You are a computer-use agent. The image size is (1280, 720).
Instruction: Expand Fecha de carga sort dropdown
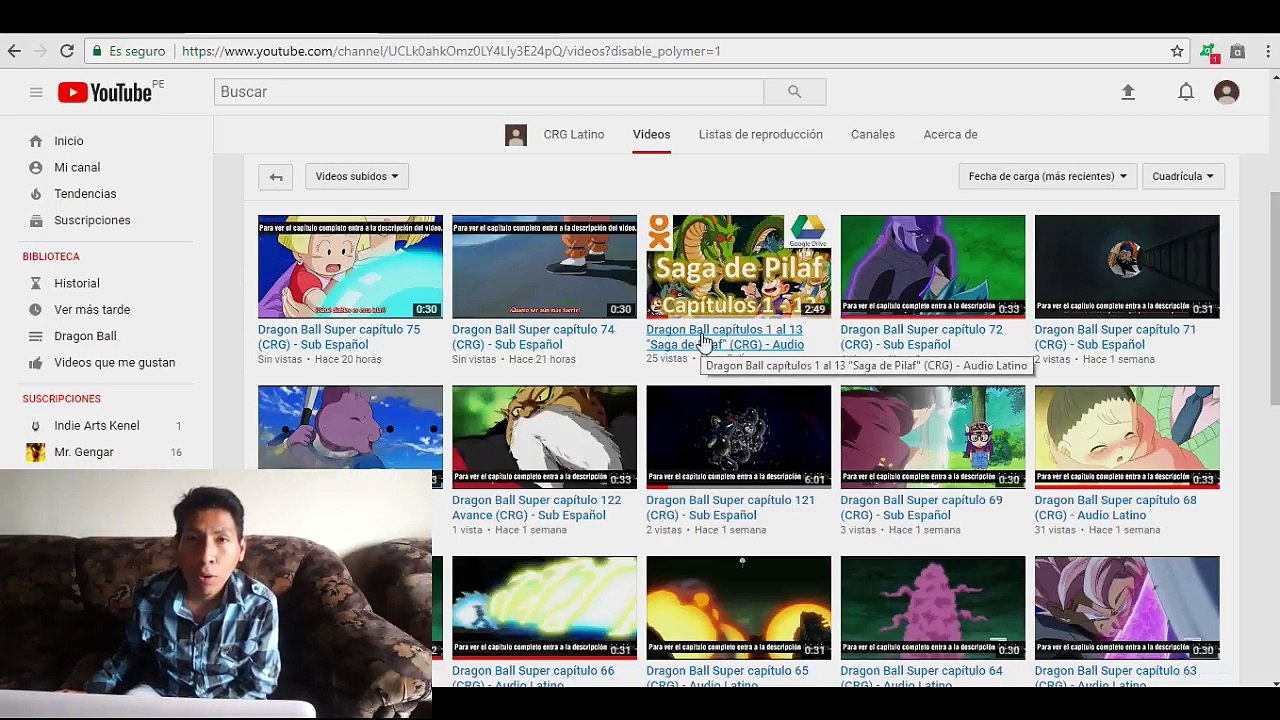(1047, 177)
